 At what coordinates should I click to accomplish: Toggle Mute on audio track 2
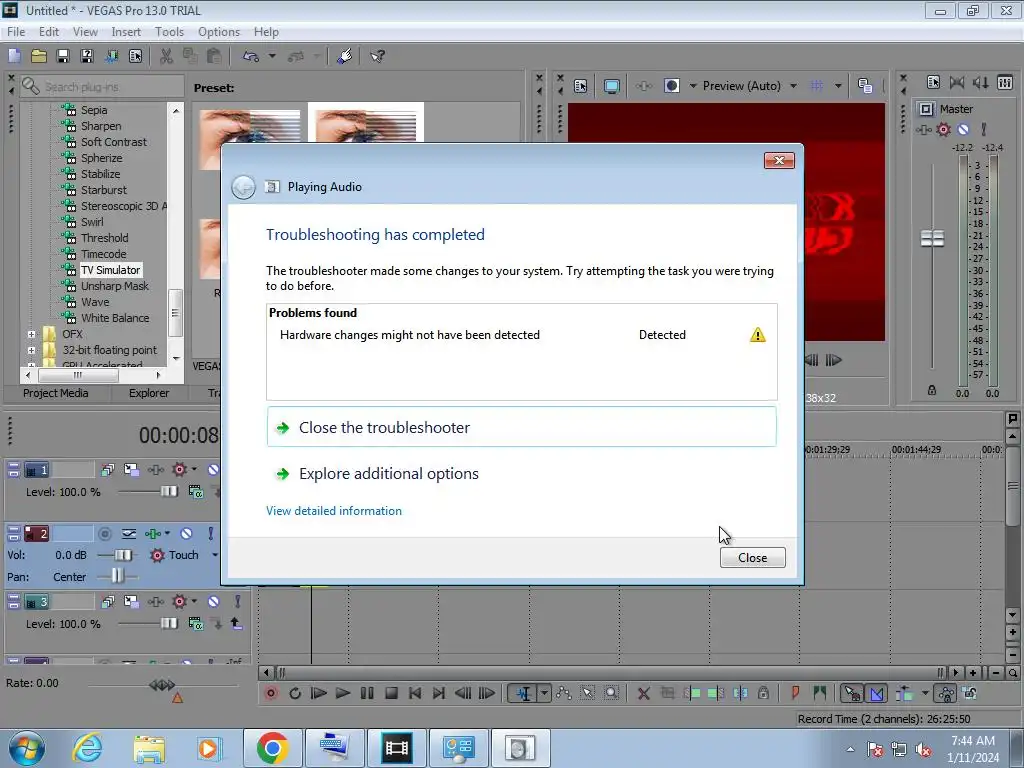[186, 534]
